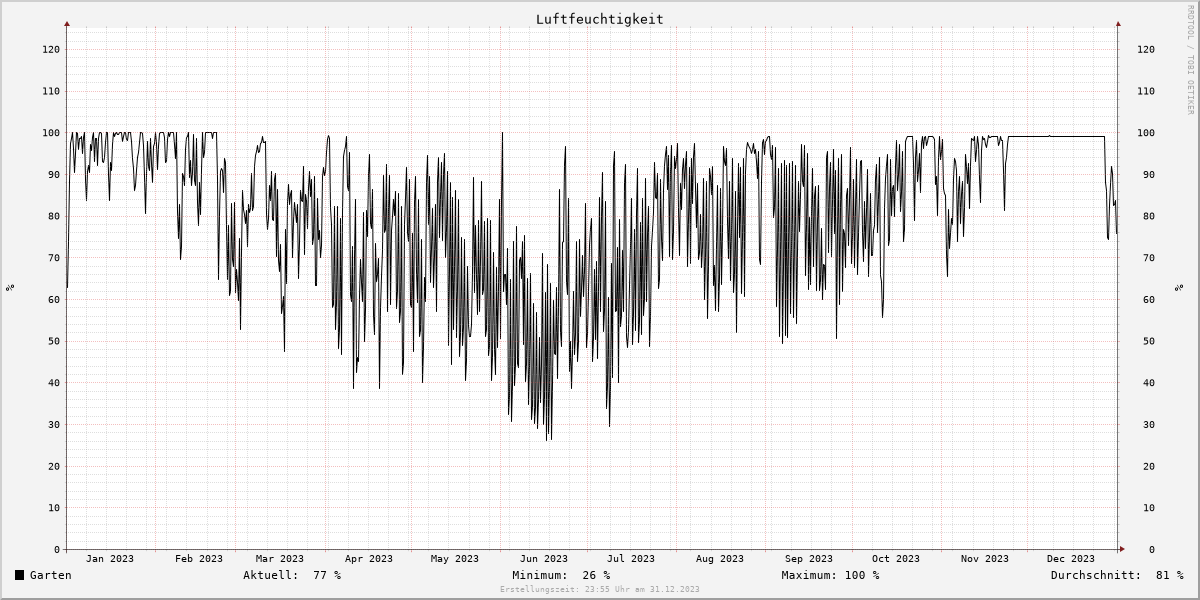Select the Garten legend label
The image size is (1200, 600).
[50, 575]
